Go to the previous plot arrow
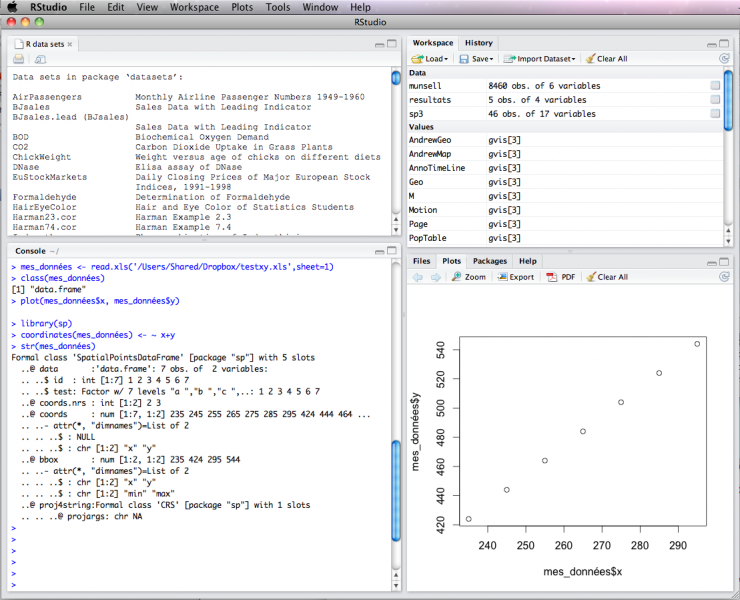The image size is (740, 600). click(417, 277)
